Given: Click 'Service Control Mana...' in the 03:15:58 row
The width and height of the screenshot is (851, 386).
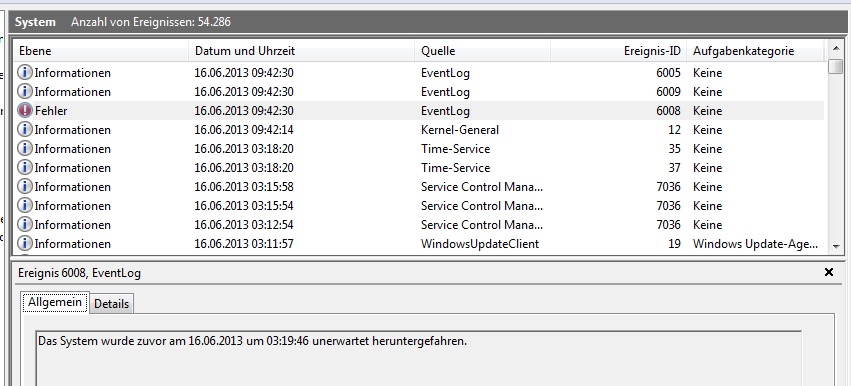Looking at the screenshot, I should (x=481, y=187).
